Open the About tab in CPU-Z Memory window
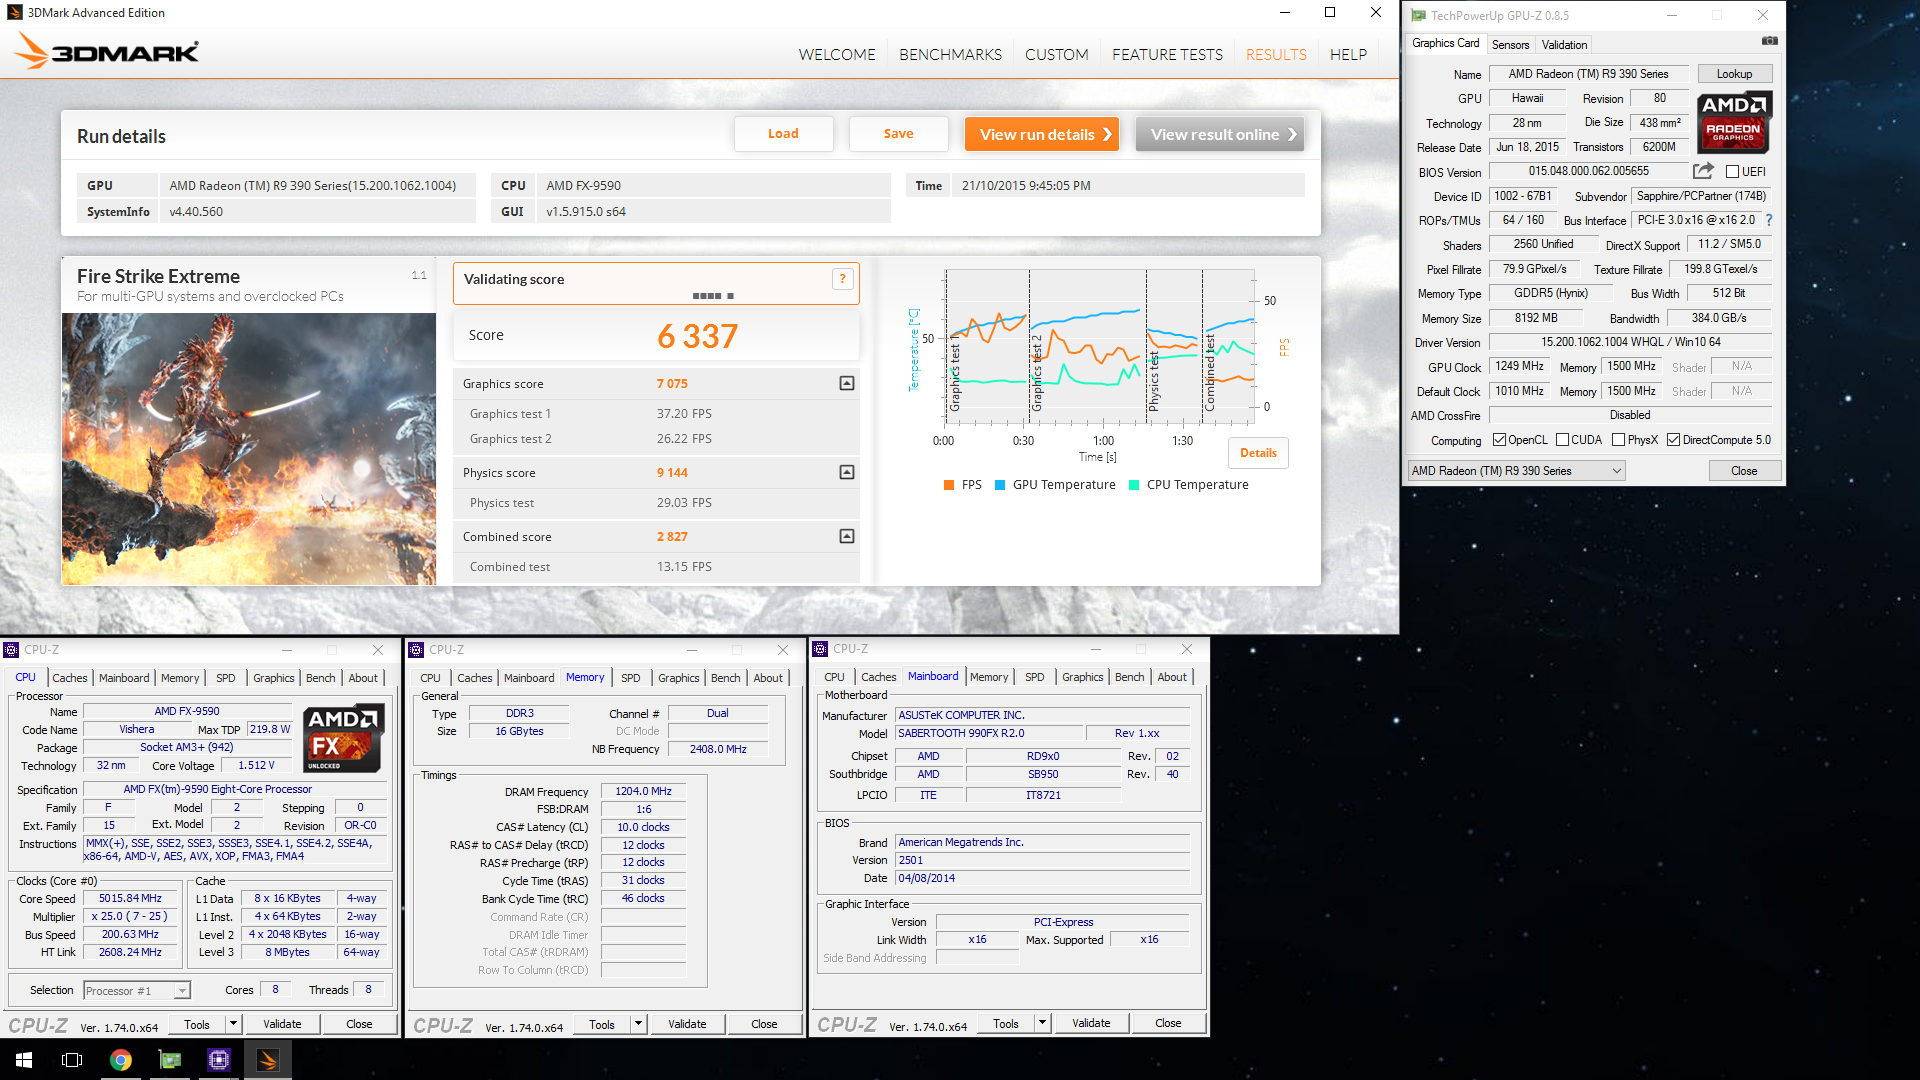This screenshot has height=1080, width=1920. coord(768,678)
